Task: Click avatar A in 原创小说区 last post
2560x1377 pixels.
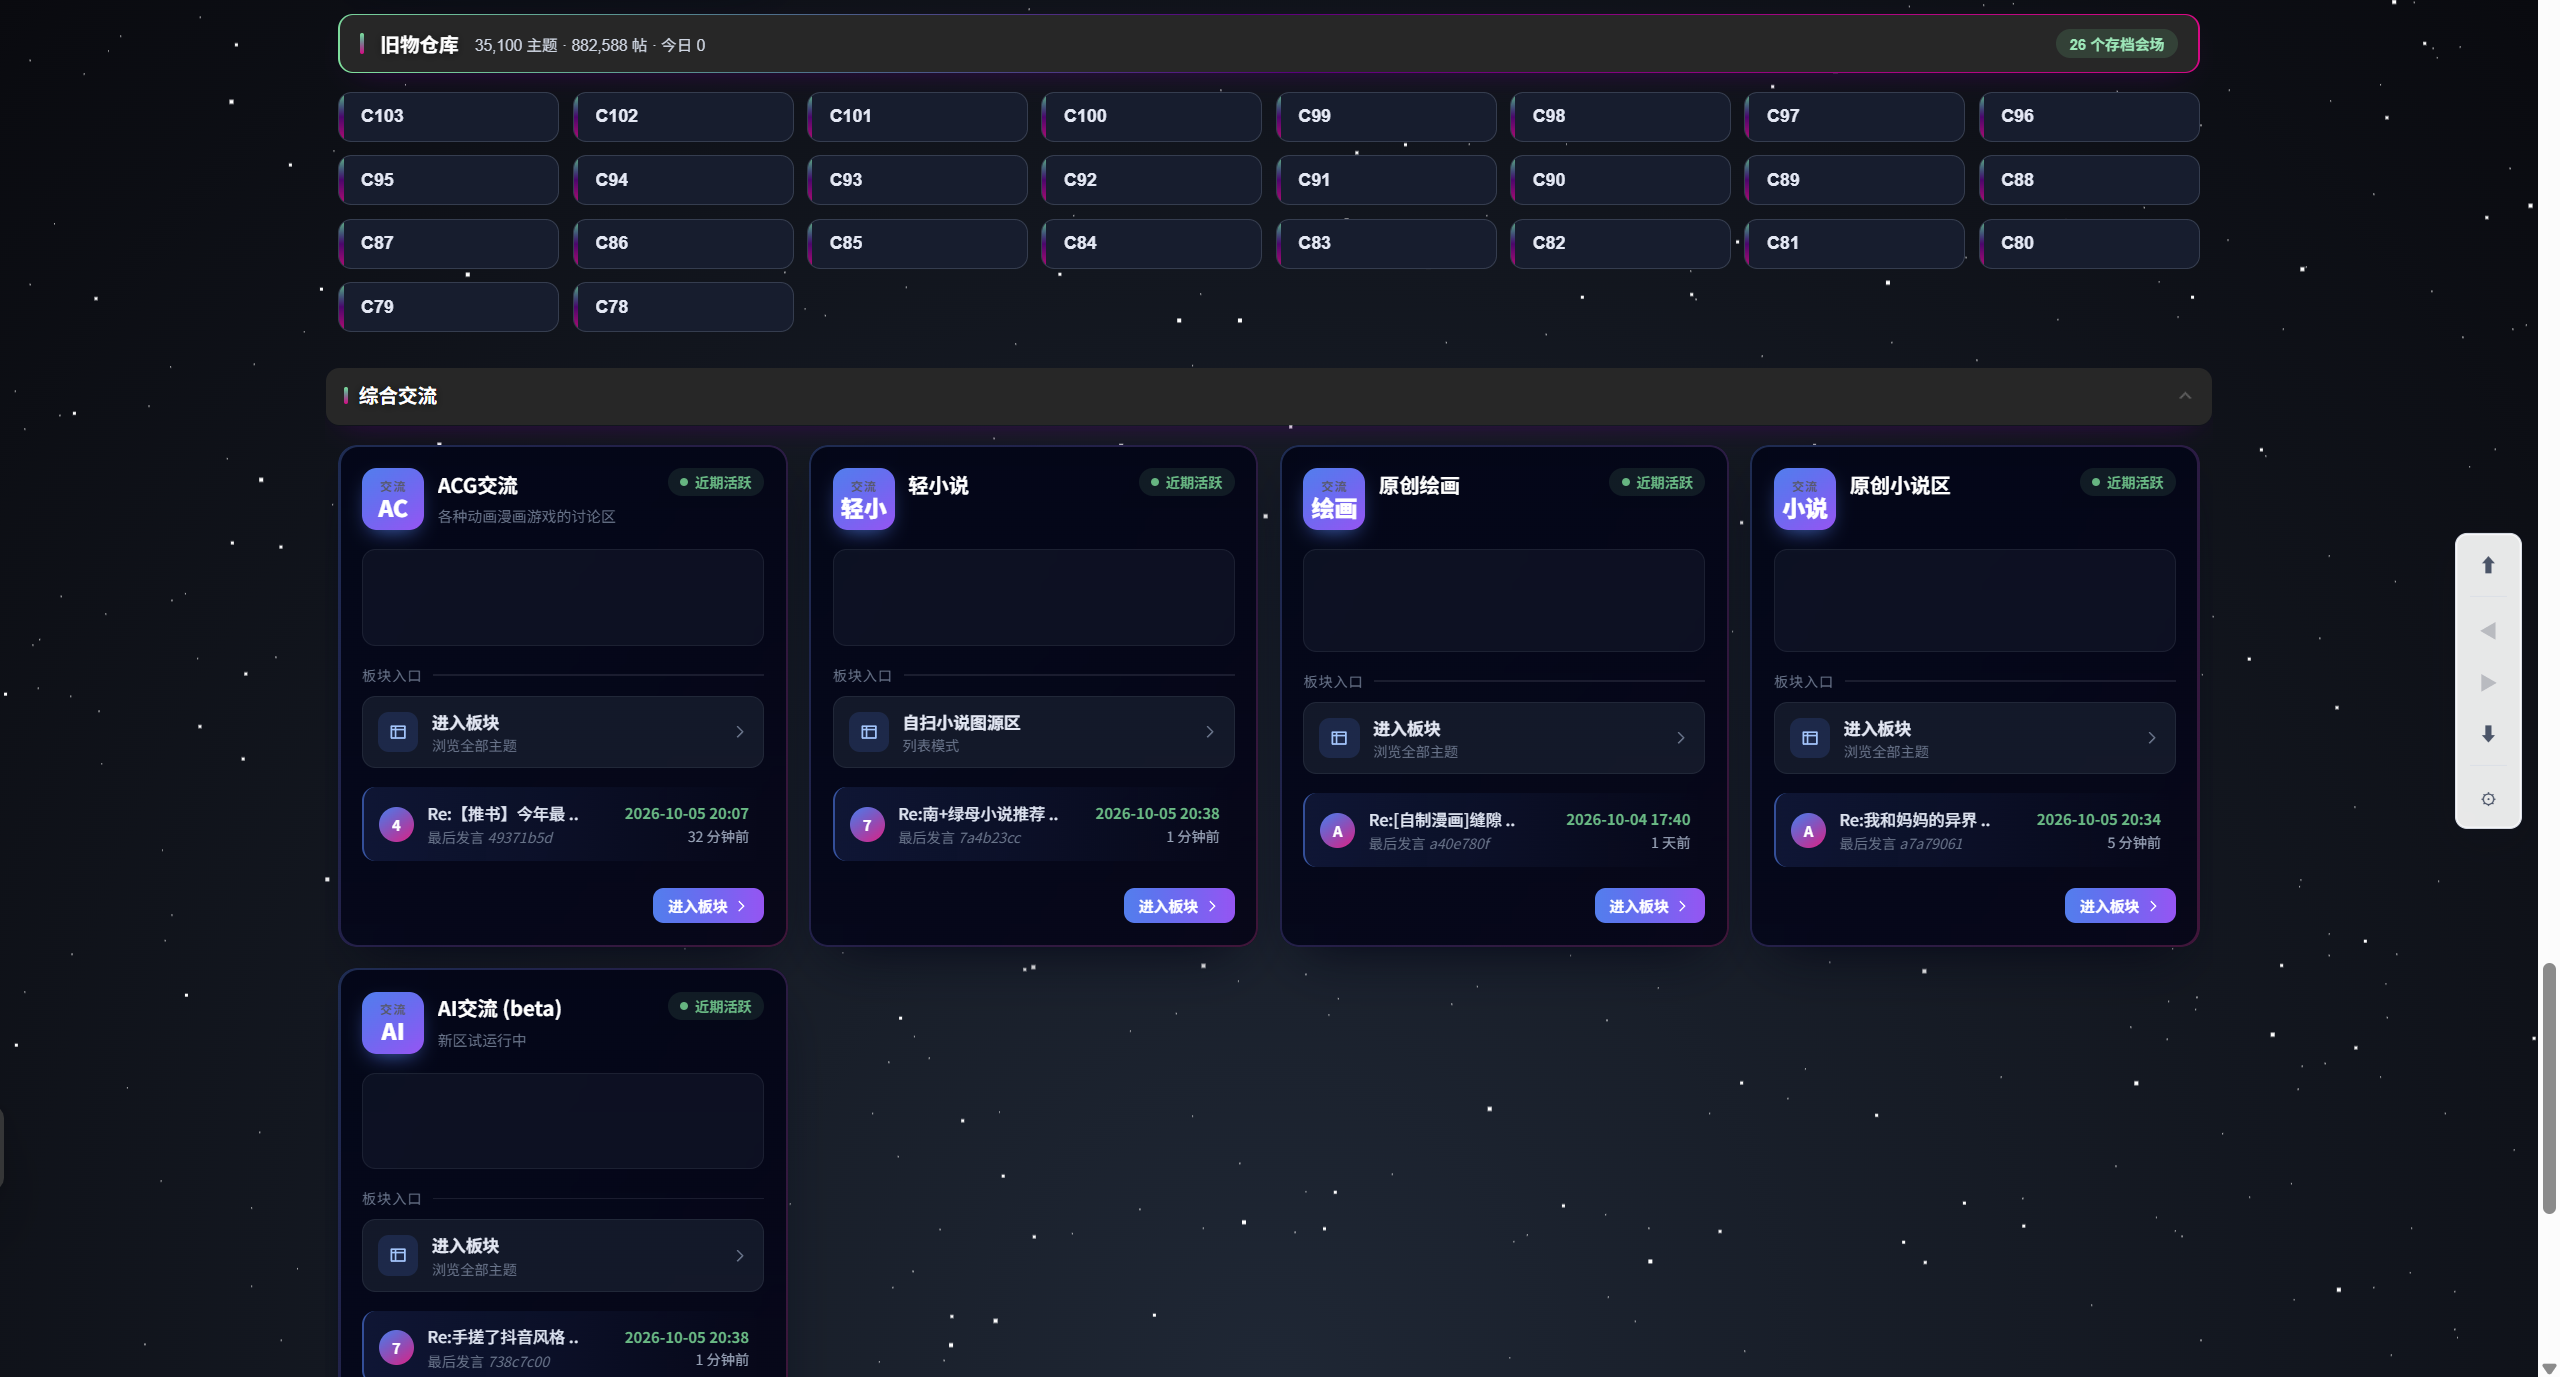Action: [x=1808, y=831]
